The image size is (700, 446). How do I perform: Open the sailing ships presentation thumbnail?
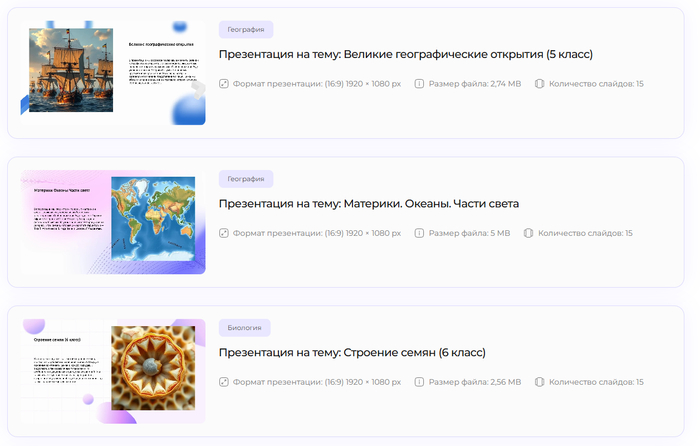113,73
